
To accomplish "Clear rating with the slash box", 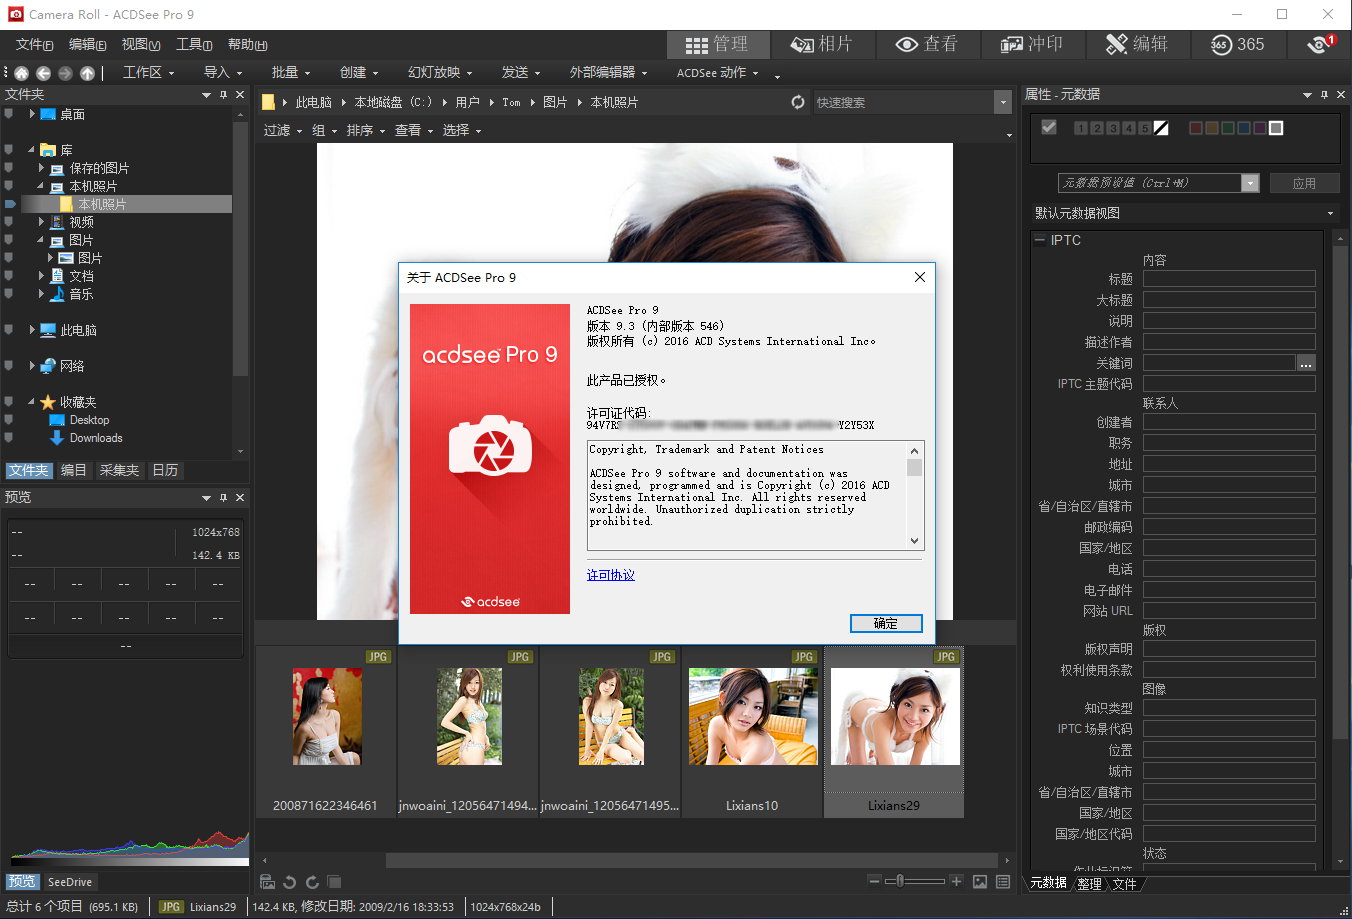I will click(x=1161, y=128).
